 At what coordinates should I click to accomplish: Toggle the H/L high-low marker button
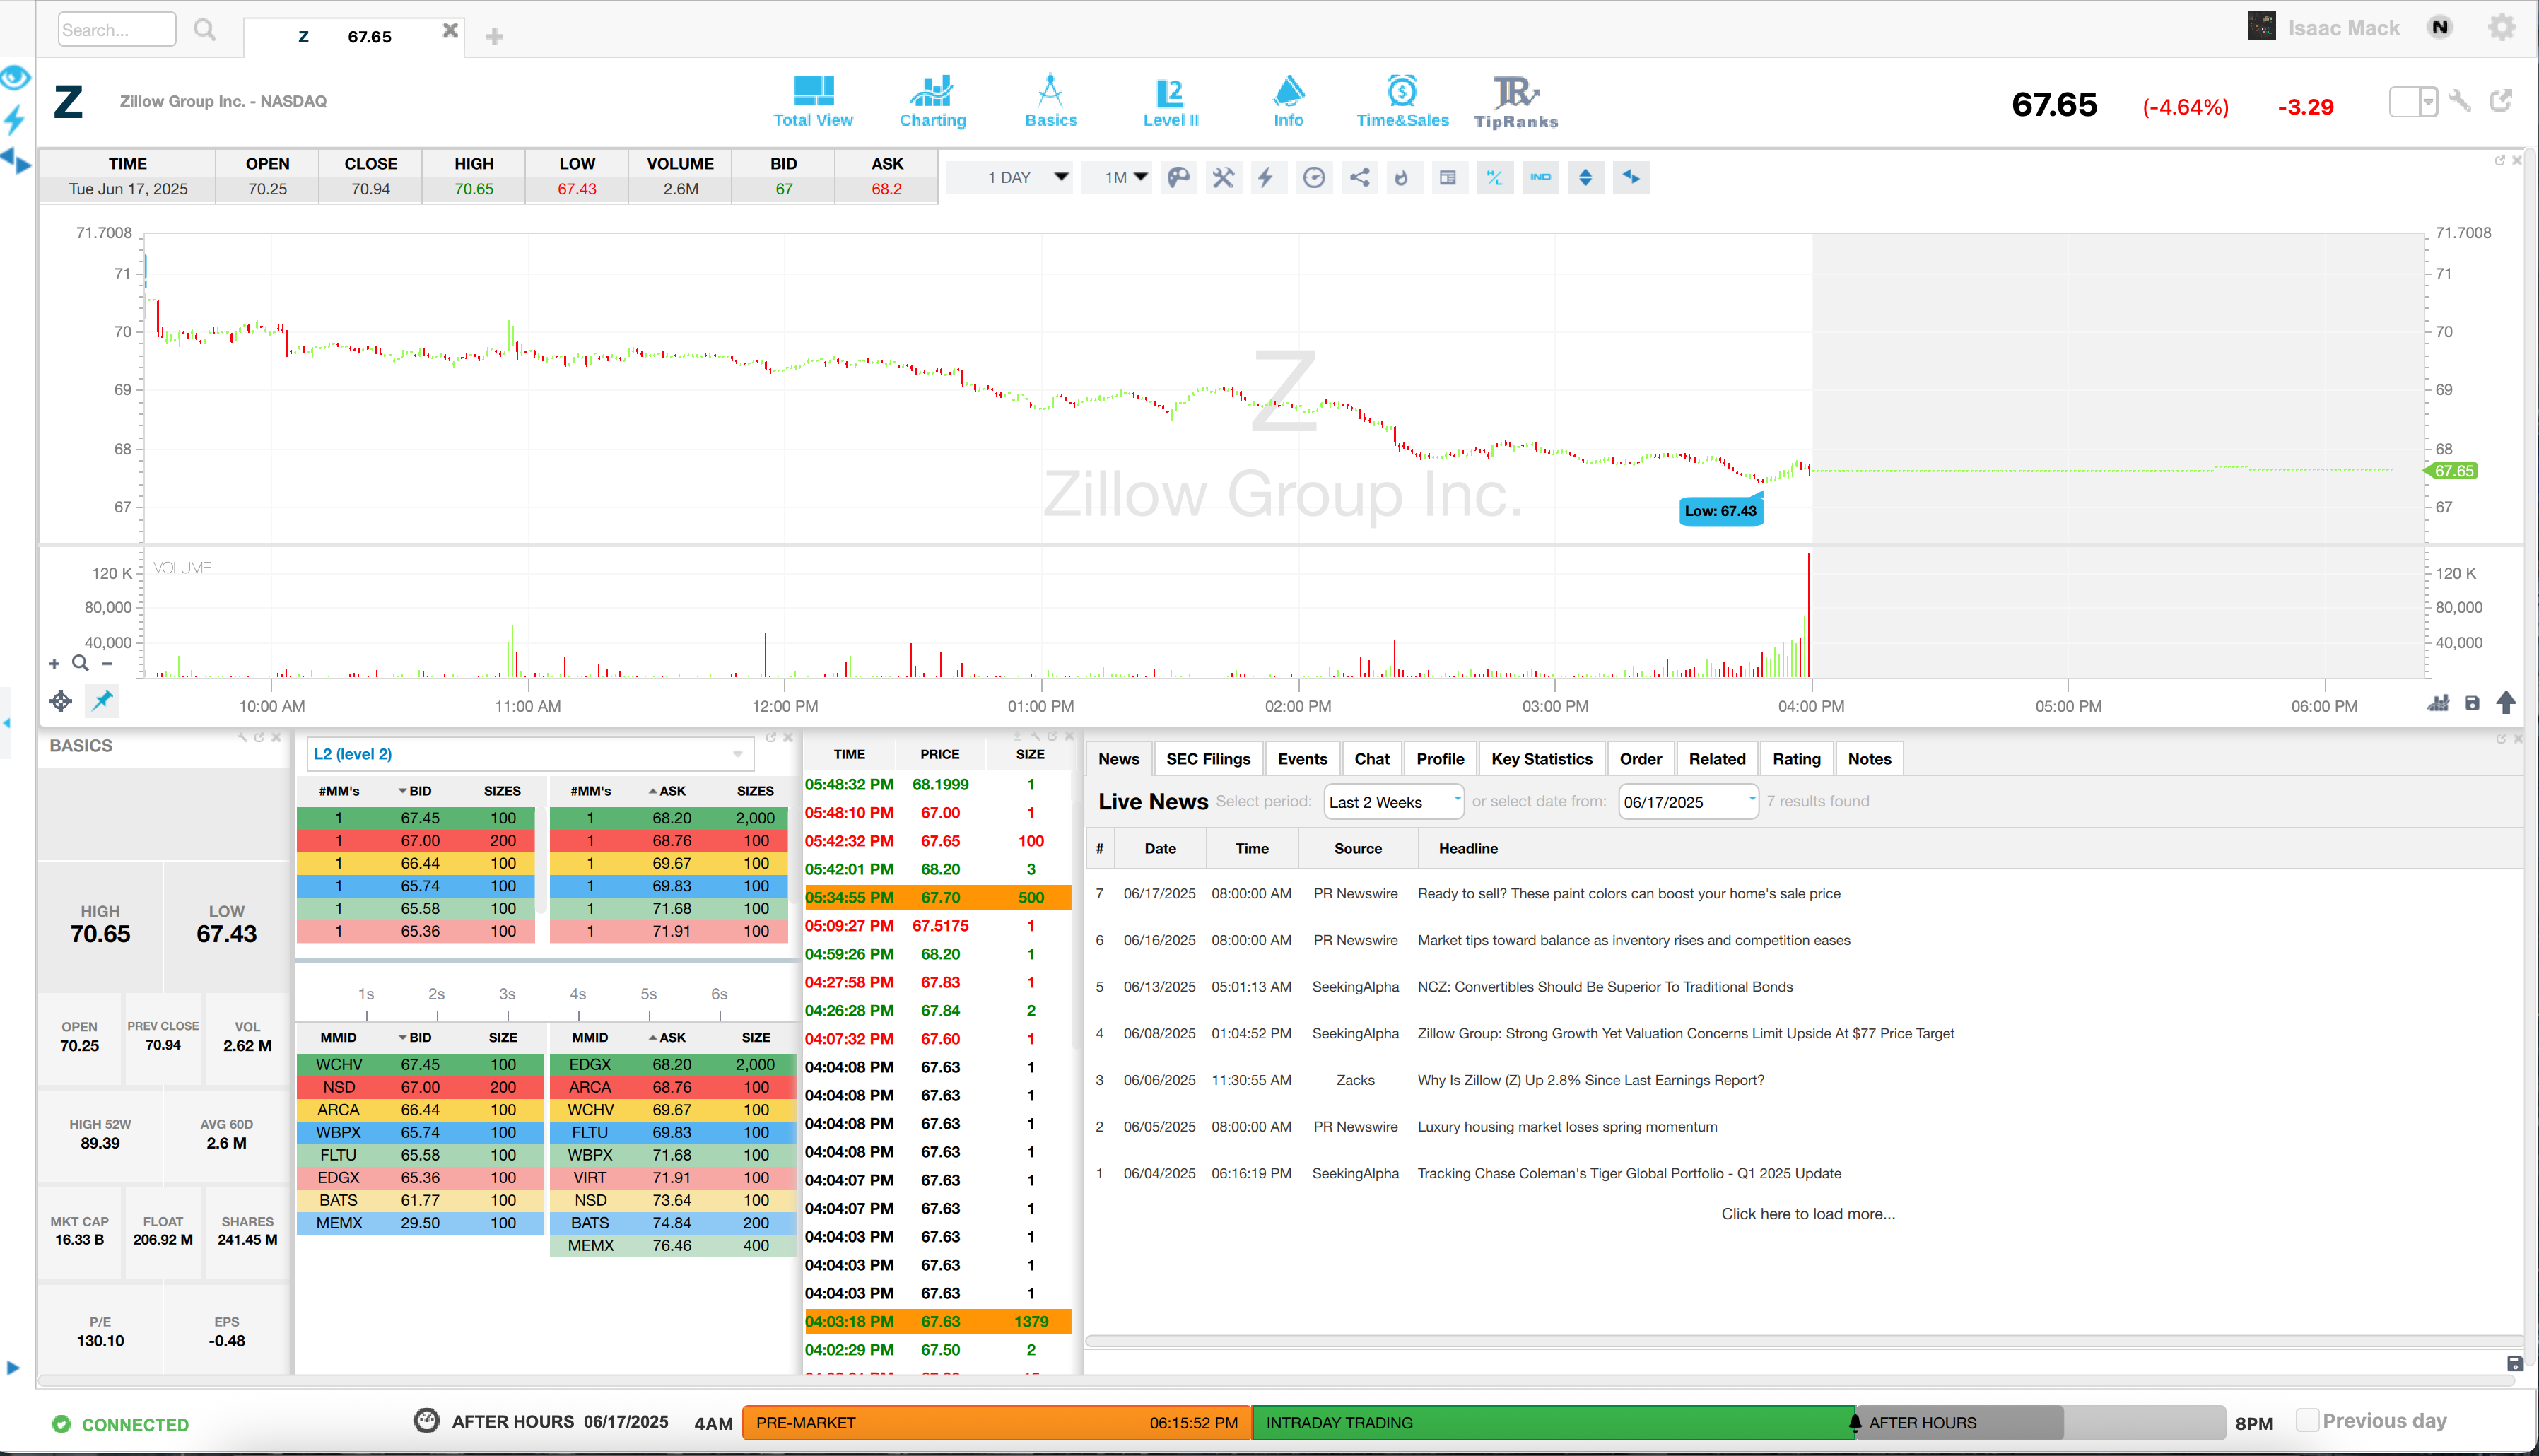1494,178
